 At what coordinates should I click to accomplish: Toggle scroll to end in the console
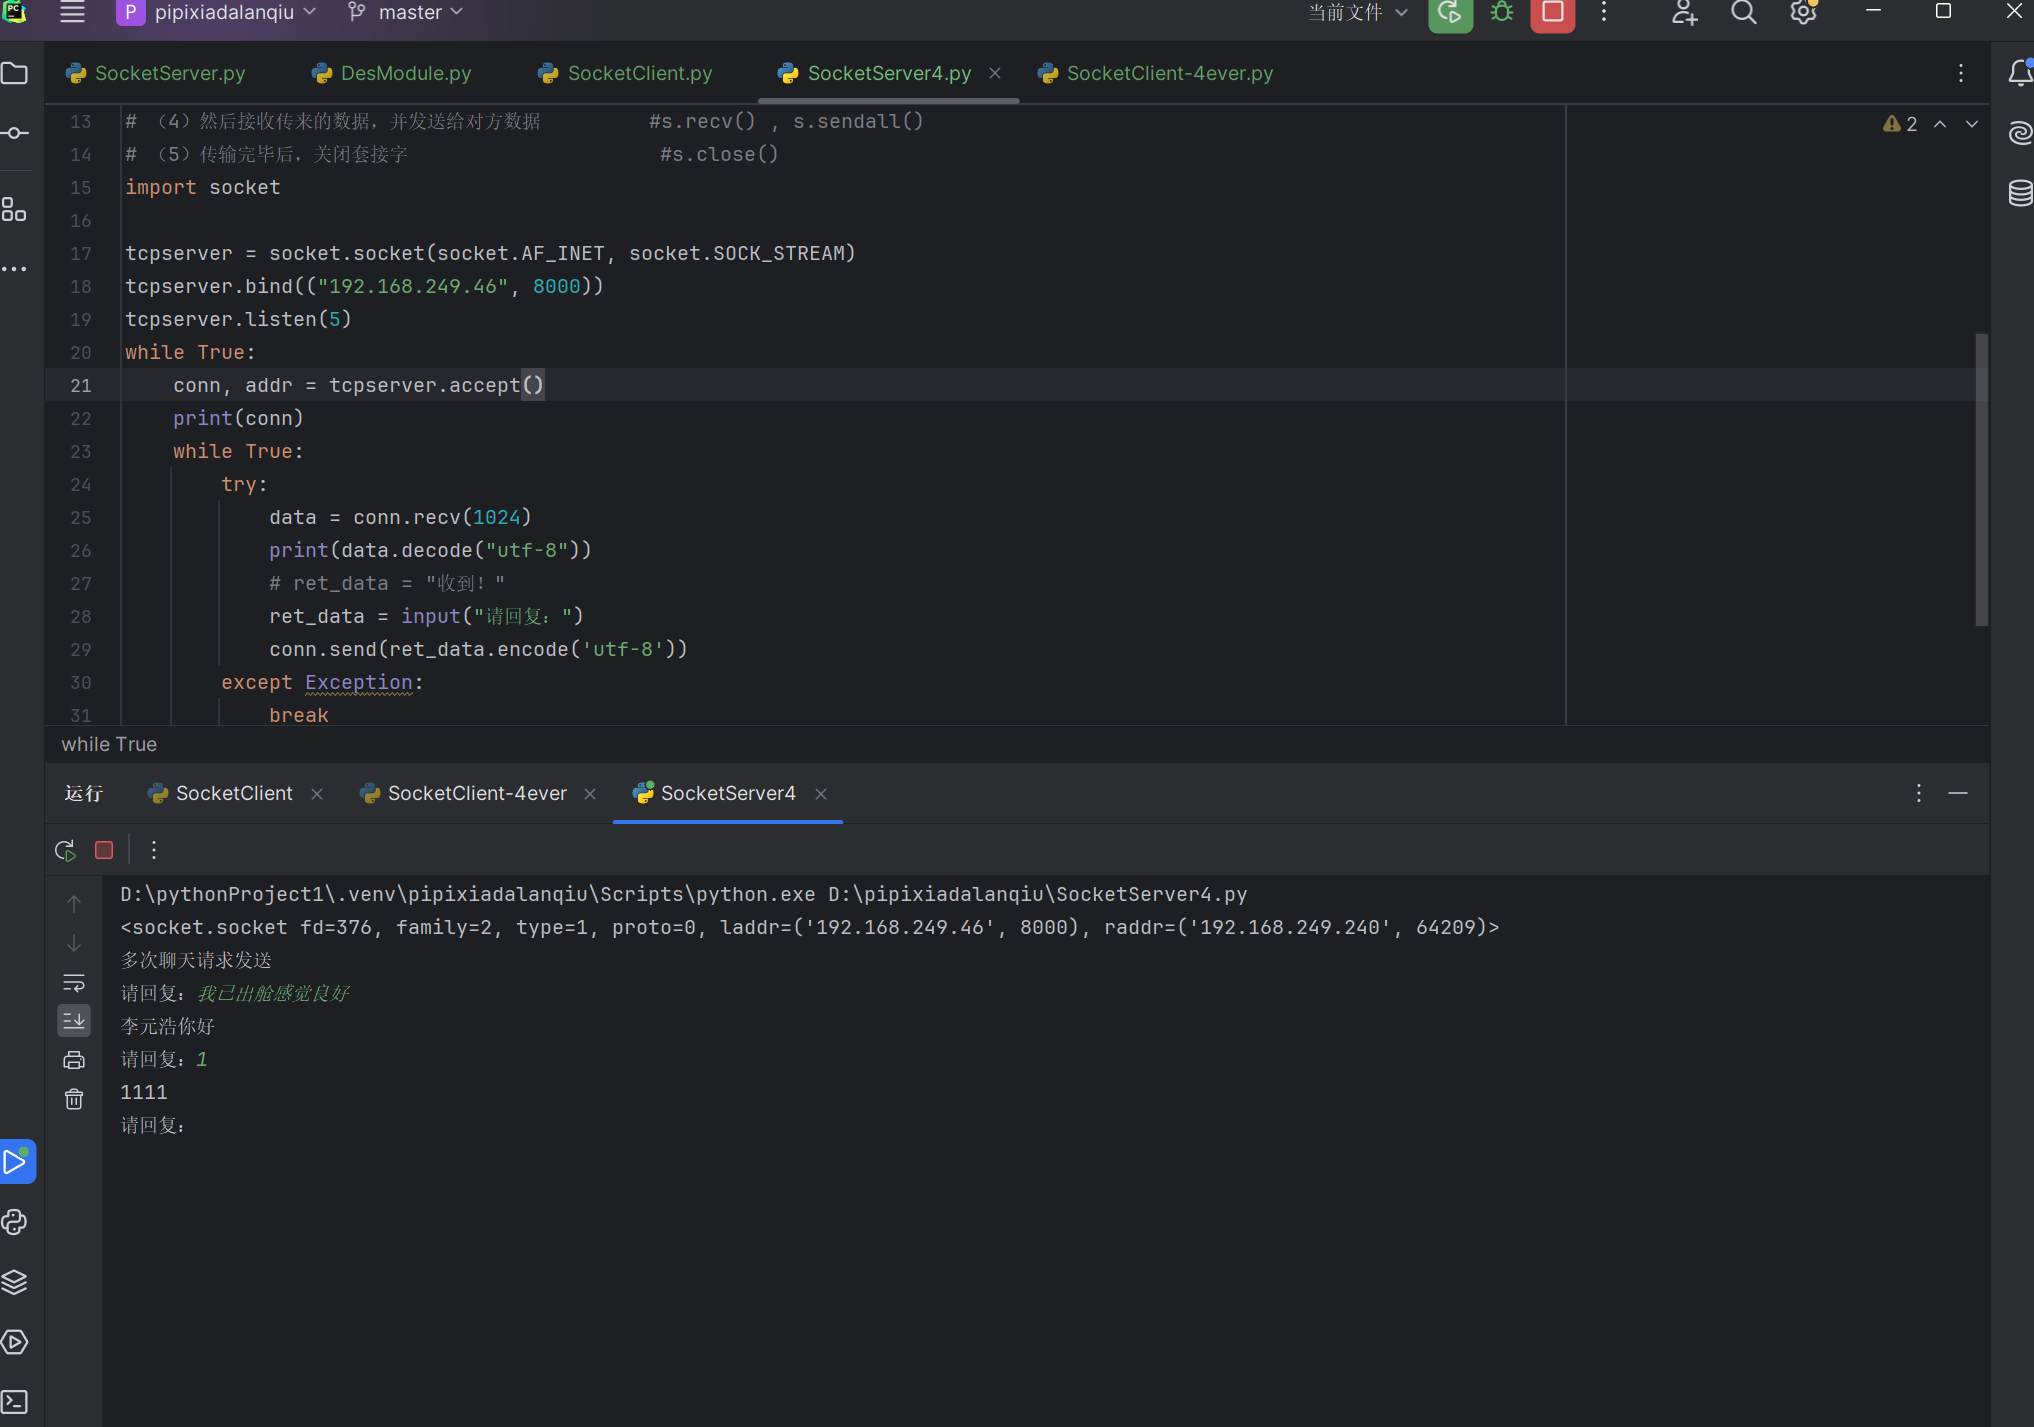[x=74, y=1021]
